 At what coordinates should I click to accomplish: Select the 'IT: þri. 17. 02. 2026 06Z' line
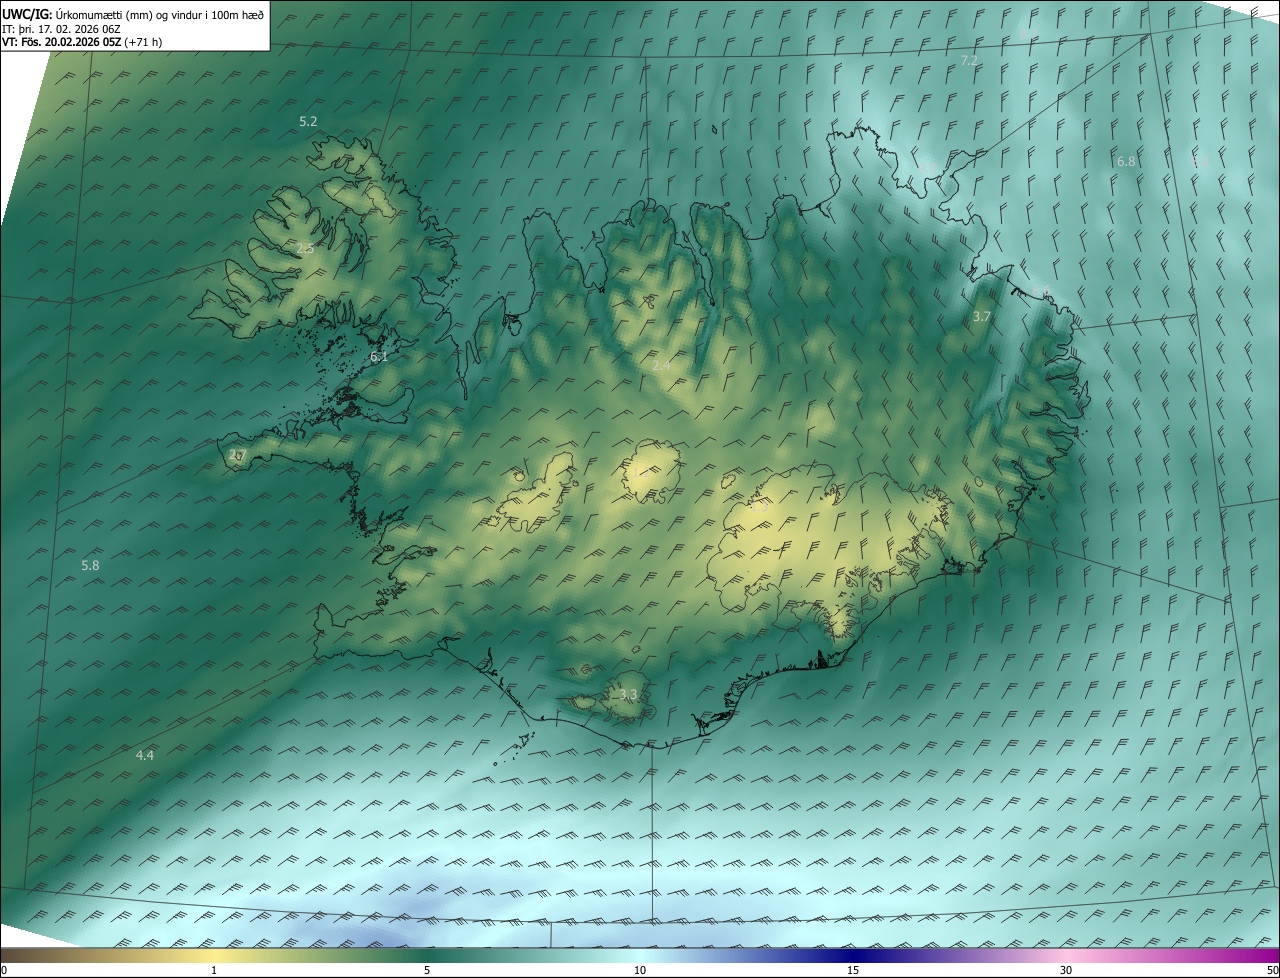coord(61,28)
